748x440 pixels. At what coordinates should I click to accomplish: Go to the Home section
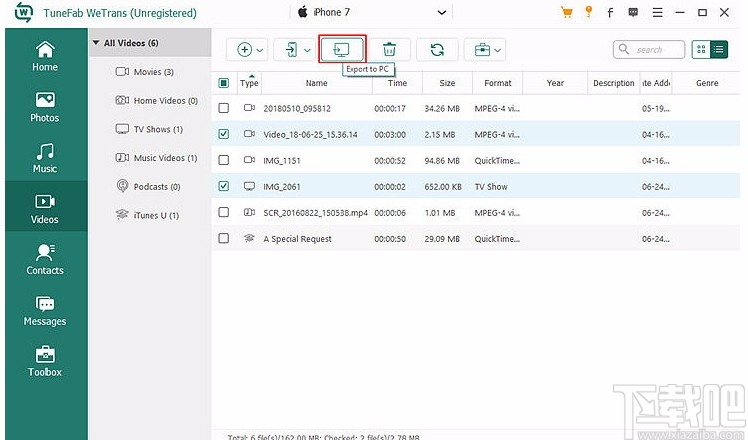(x=45, y=56)
